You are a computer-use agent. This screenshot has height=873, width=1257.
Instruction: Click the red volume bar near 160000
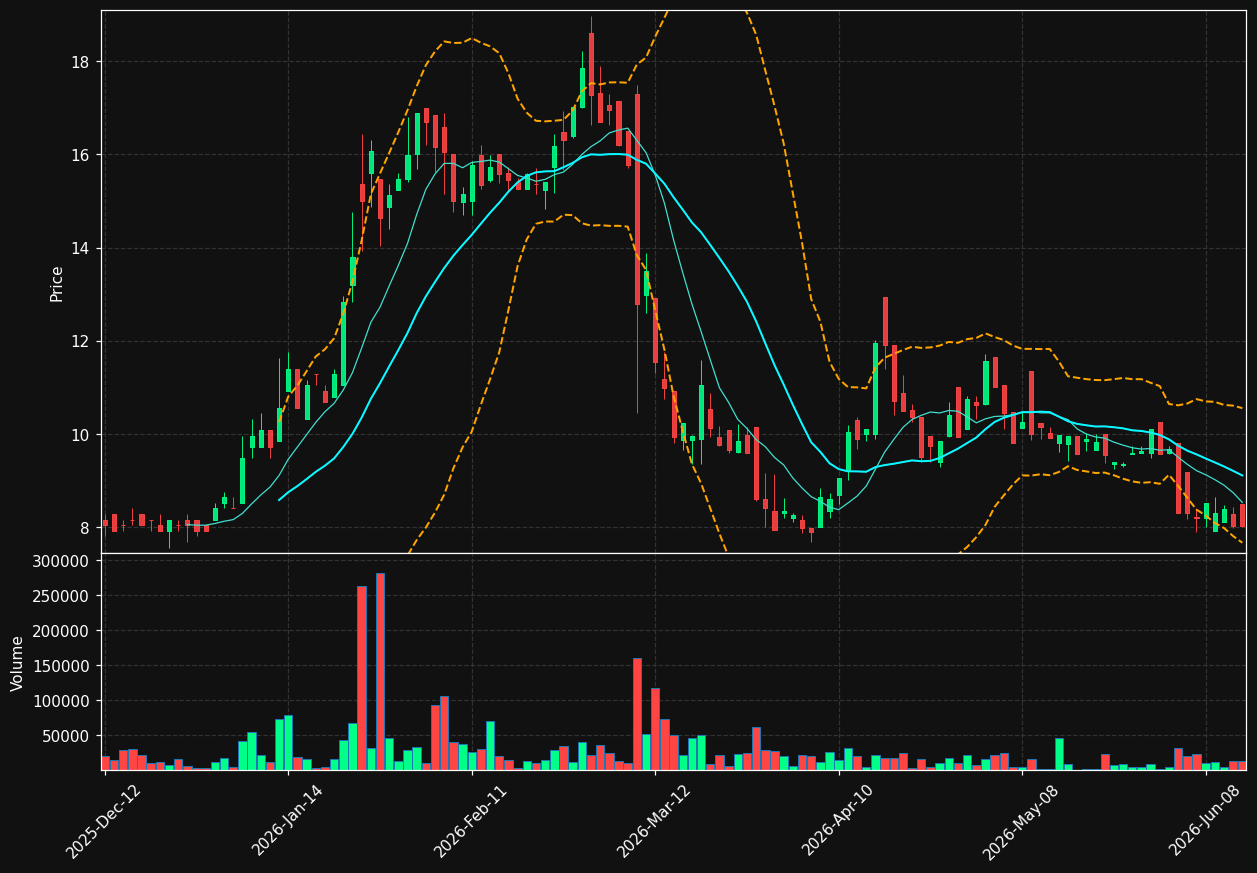pos(637,714)
